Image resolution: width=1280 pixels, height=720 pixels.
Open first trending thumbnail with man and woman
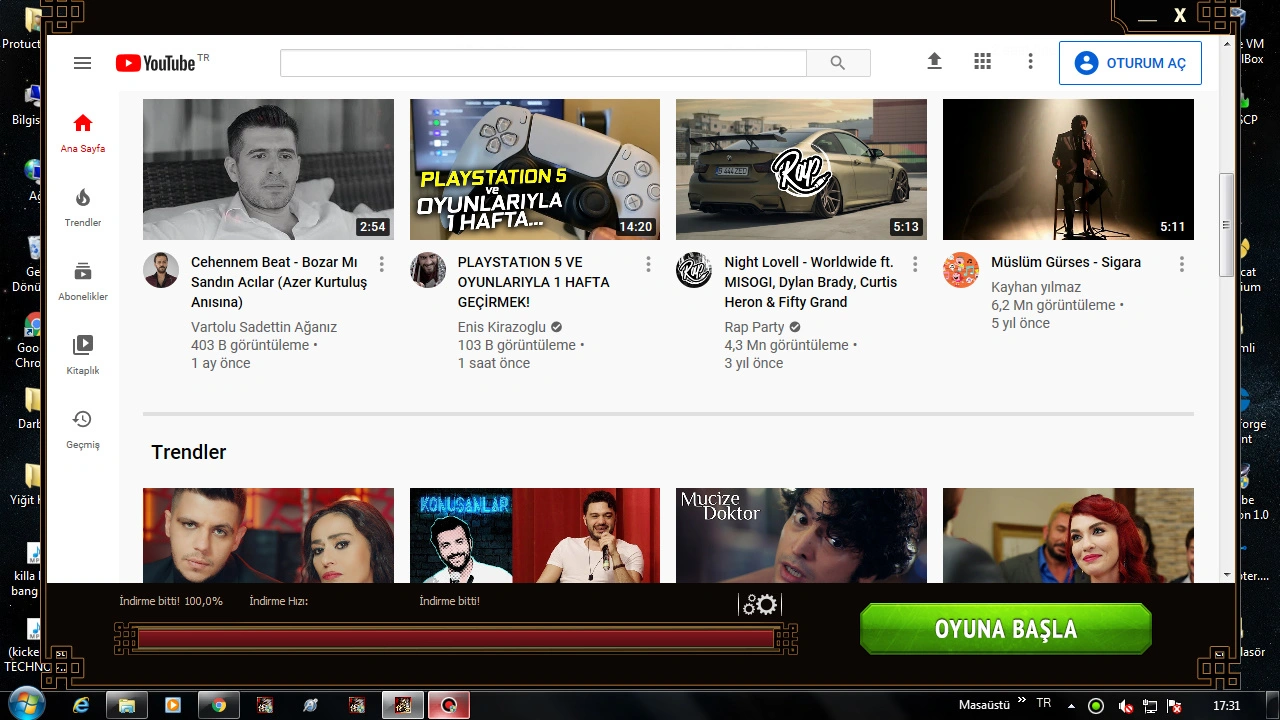tap(268, 535)
